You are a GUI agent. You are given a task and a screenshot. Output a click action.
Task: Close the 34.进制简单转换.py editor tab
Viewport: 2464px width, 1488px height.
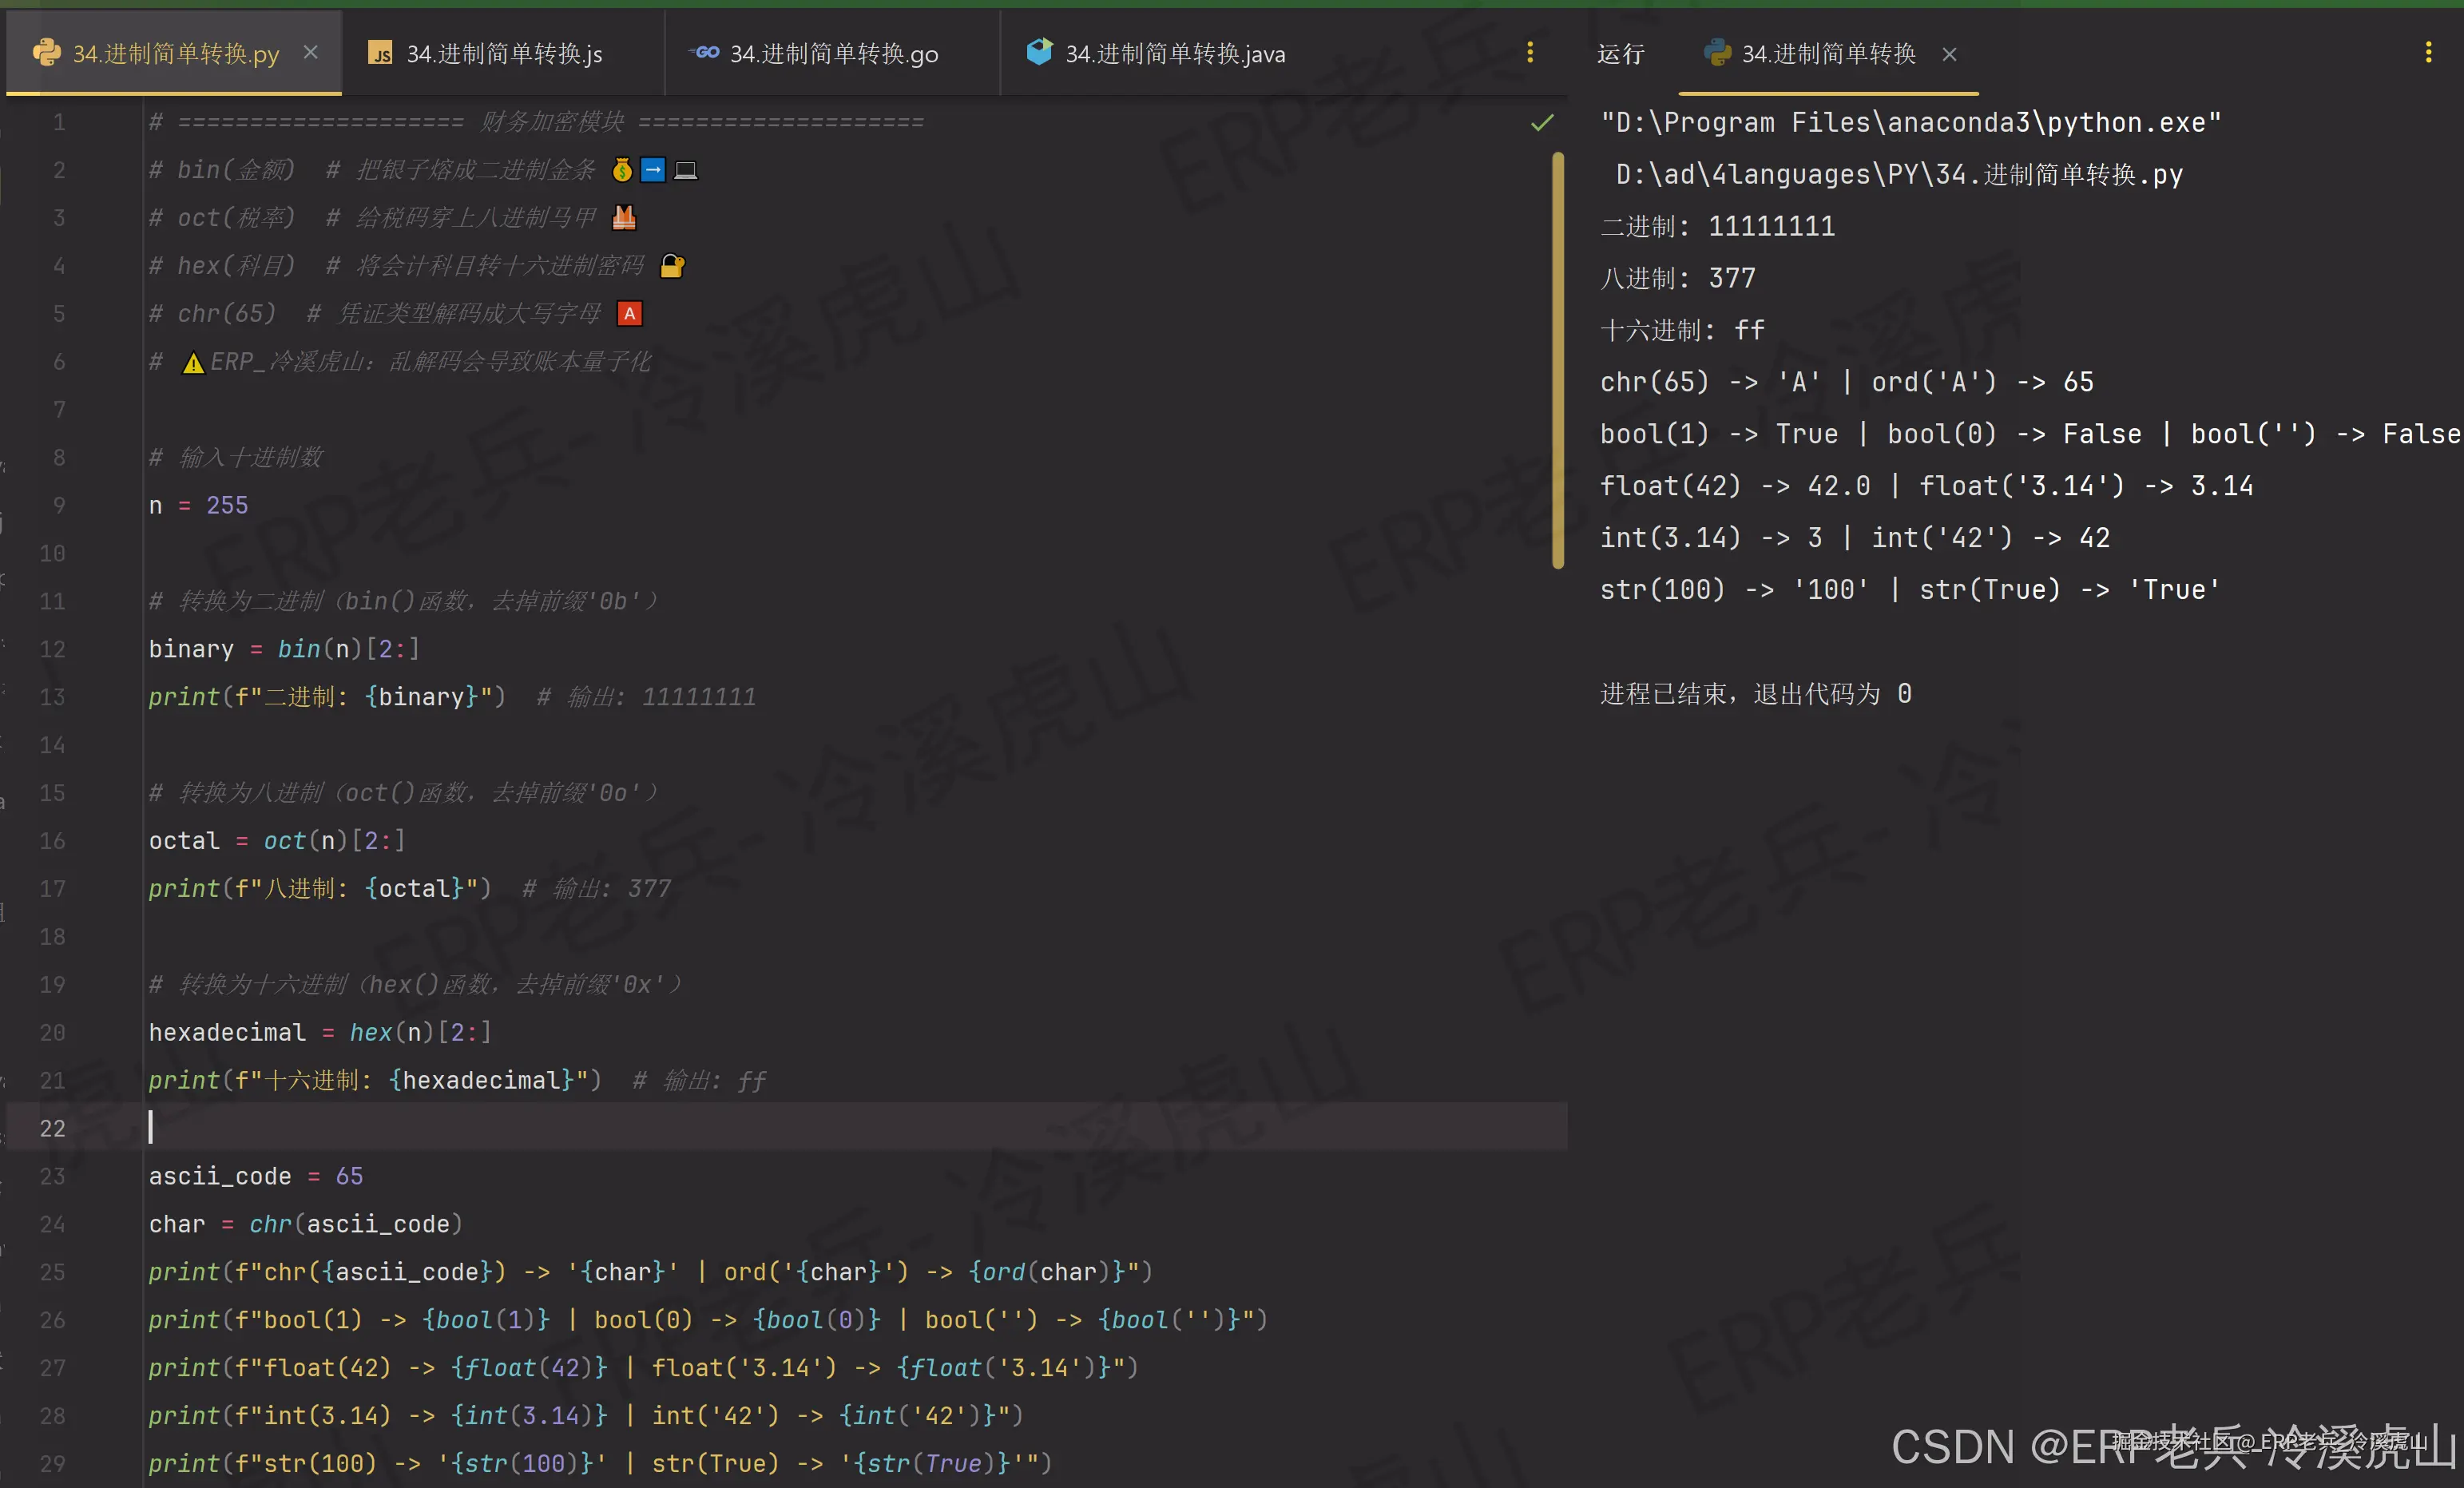click(311, 52)
